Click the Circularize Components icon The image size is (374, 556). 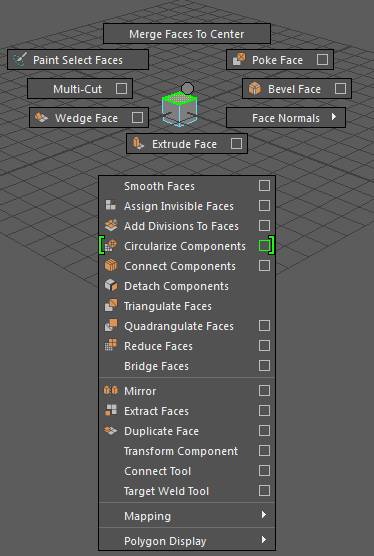point(111,246)
